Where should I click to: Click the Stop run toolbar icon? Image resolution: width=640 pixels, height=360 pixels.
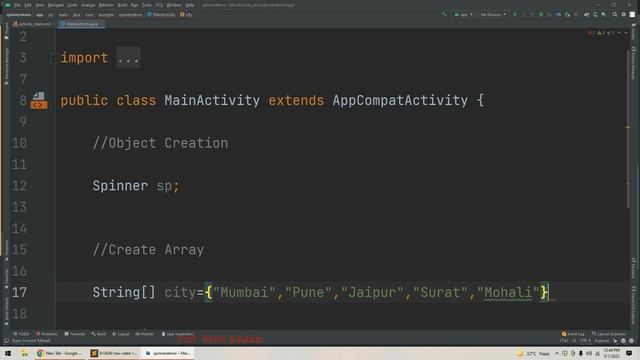tap(576, 14)
